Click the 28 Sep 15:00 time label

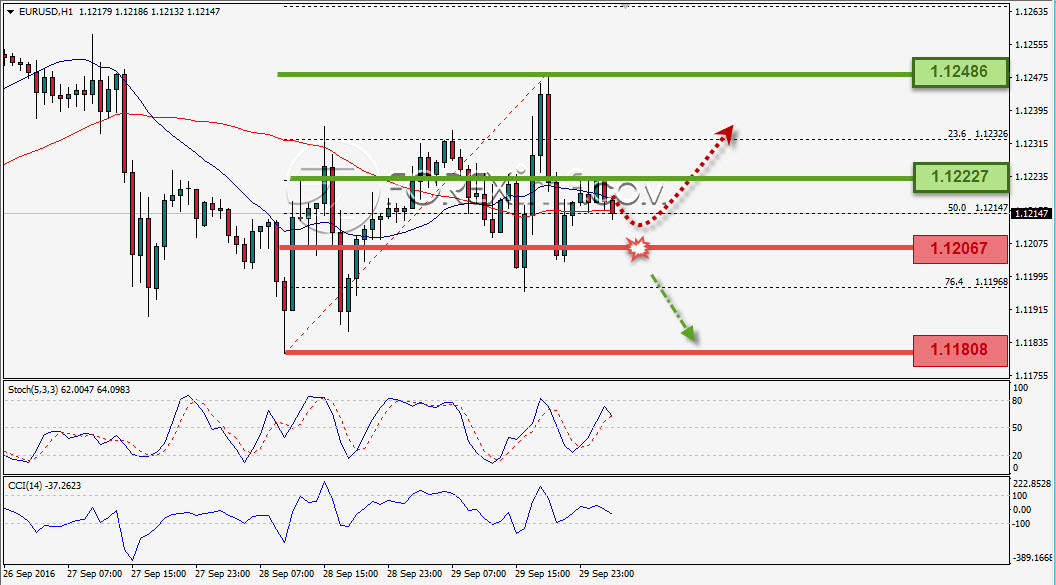[x=350, y=574]
